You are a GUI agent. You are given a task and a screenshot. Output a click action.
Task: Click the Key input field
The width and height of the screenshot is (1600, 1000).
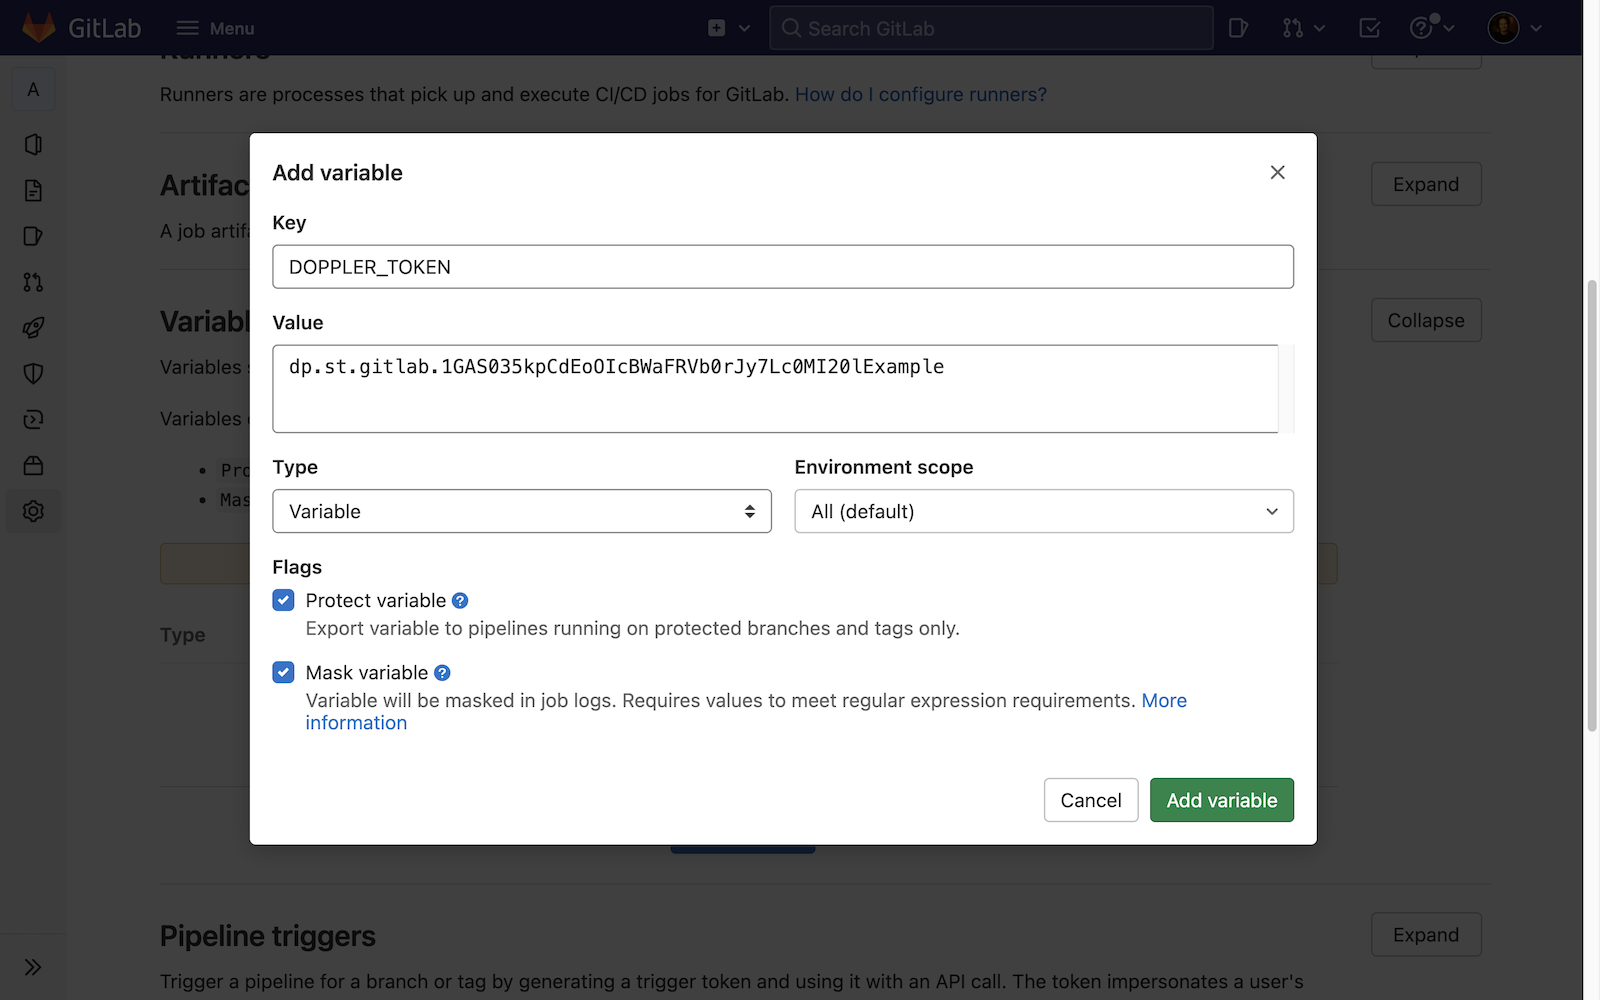pyautogui.click(x=783, y=267)
